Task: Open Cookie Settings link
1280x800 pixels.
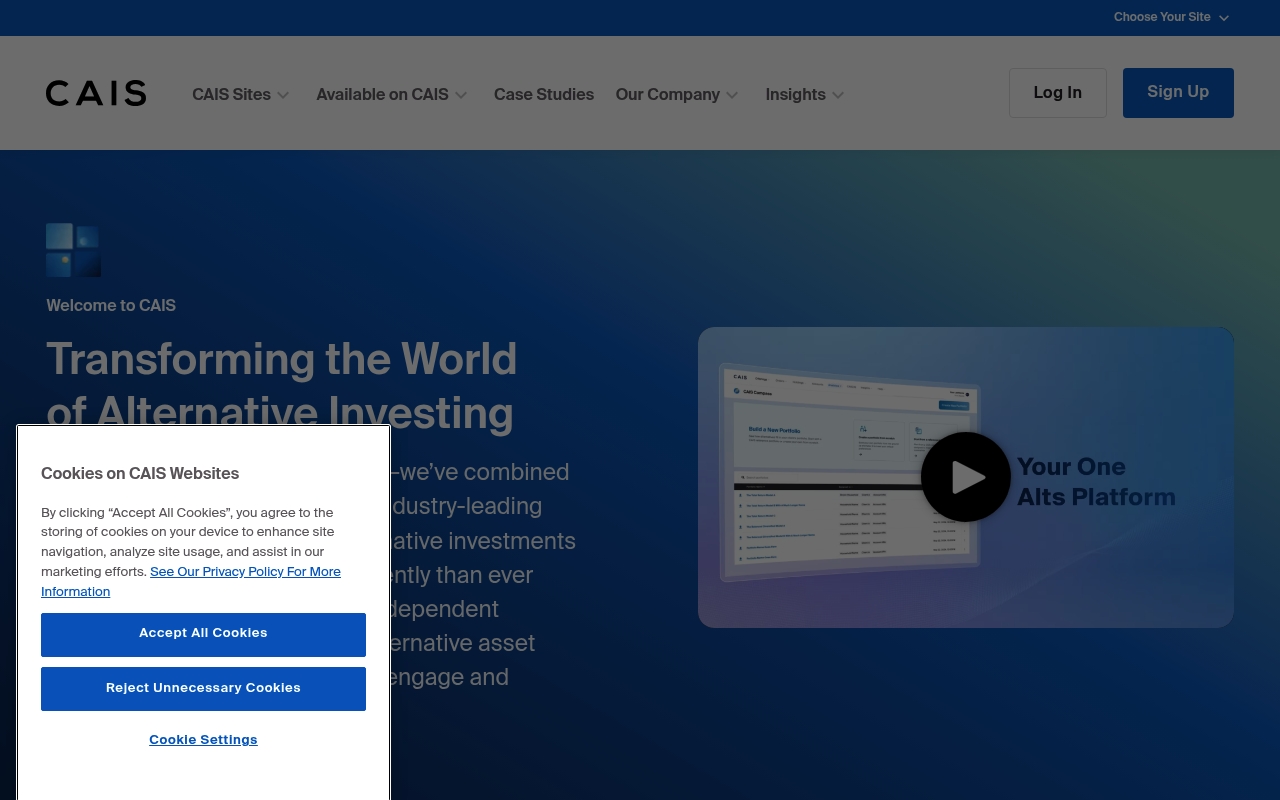Action: tap(203, 740)
